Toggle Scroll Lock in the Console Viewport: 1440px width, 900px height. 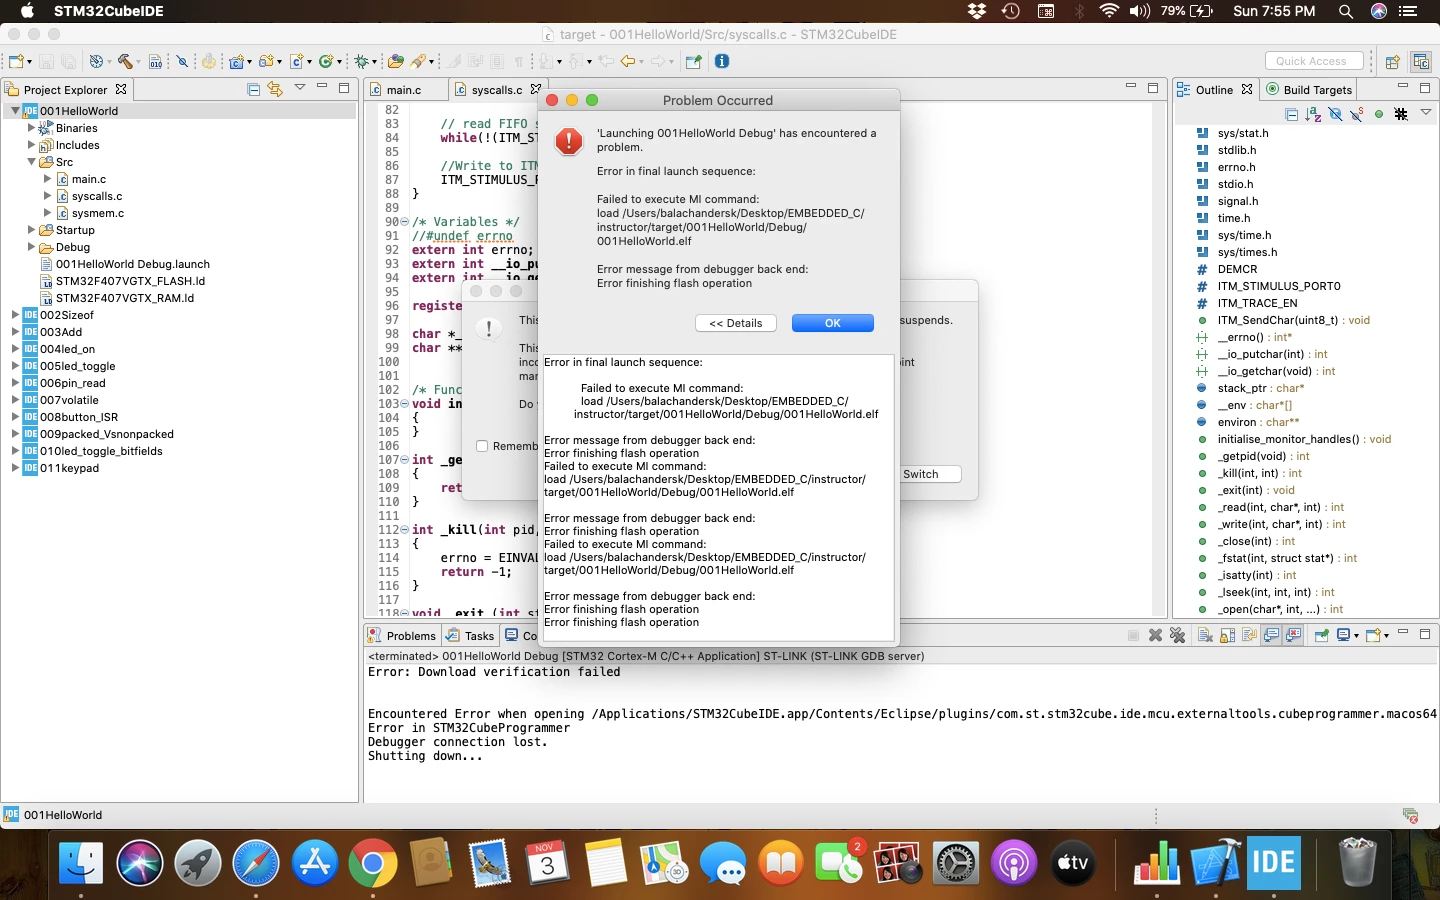pyautogui.click(x=1227, y=635)
